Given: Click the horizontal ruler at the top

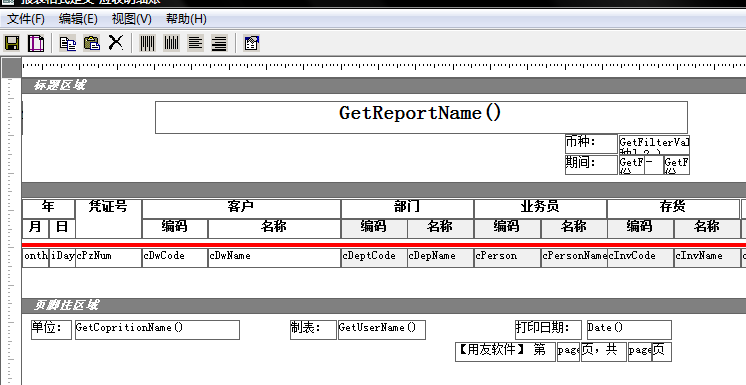Looking at the screenshot, I should pos(383,67).
